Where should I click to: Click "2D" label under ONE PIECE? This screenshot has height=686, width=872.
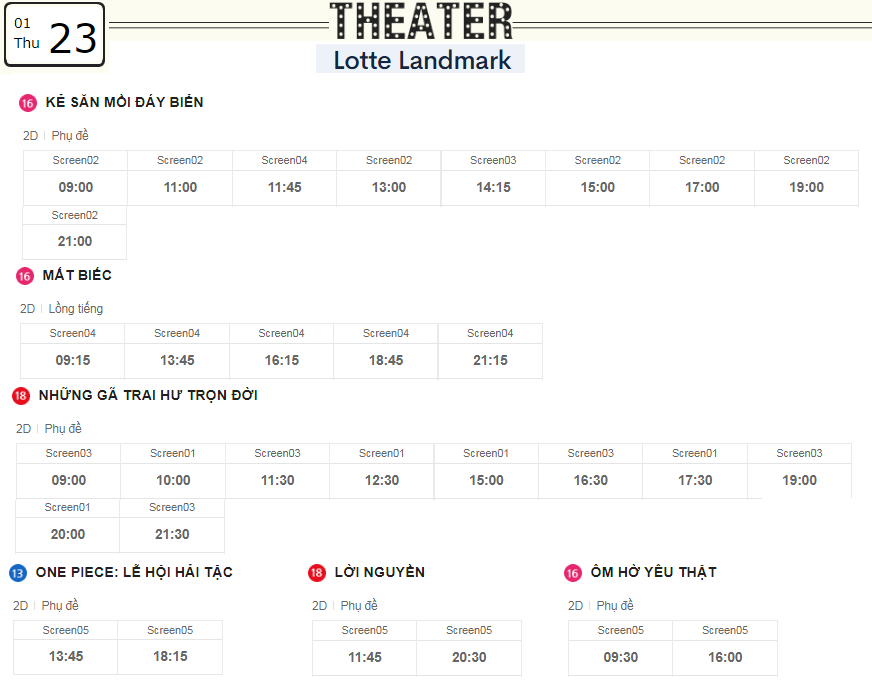[21, 605]
